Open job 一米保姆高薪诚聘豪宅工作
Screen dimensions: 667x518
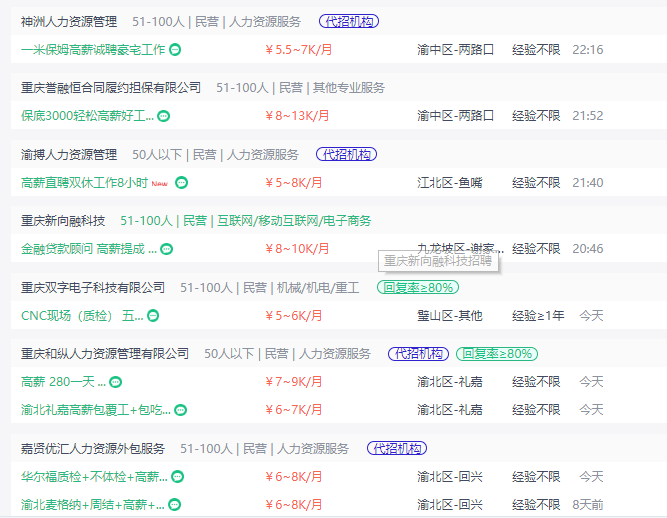coord(93,50)
